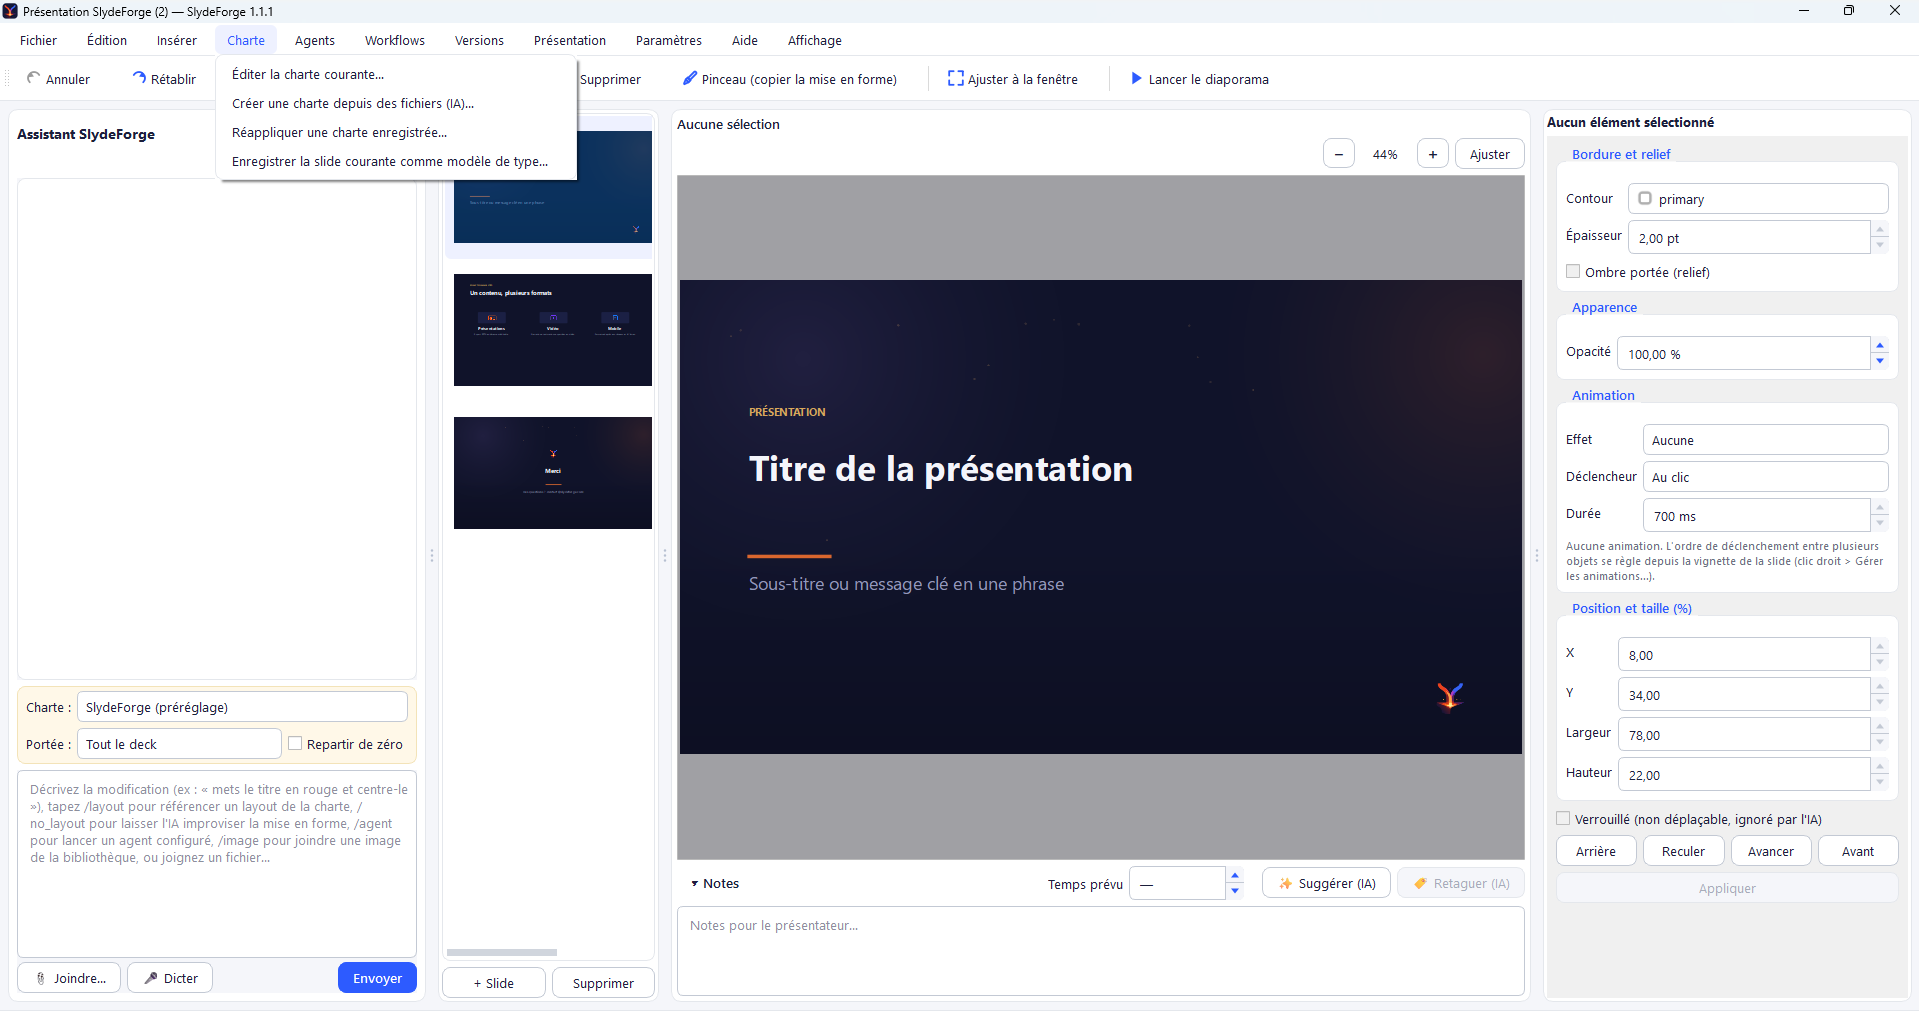The height and width of the screenshot is (1032, 1919).
Task: Click the Épaisseur thickness field
Action: 1749,237
